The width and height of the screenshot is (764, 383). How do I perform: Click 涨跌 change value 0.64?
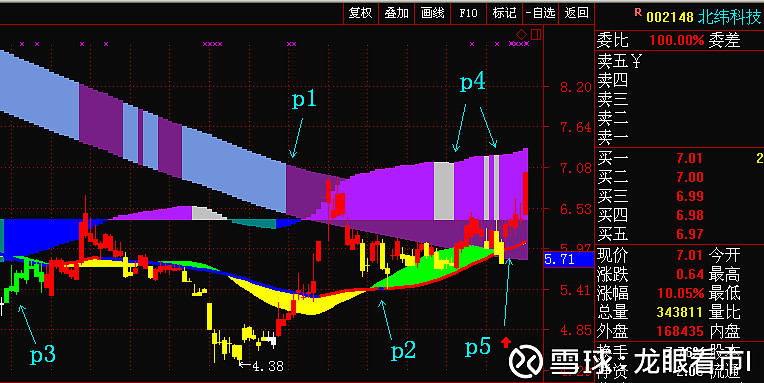[x=689, y=274]
